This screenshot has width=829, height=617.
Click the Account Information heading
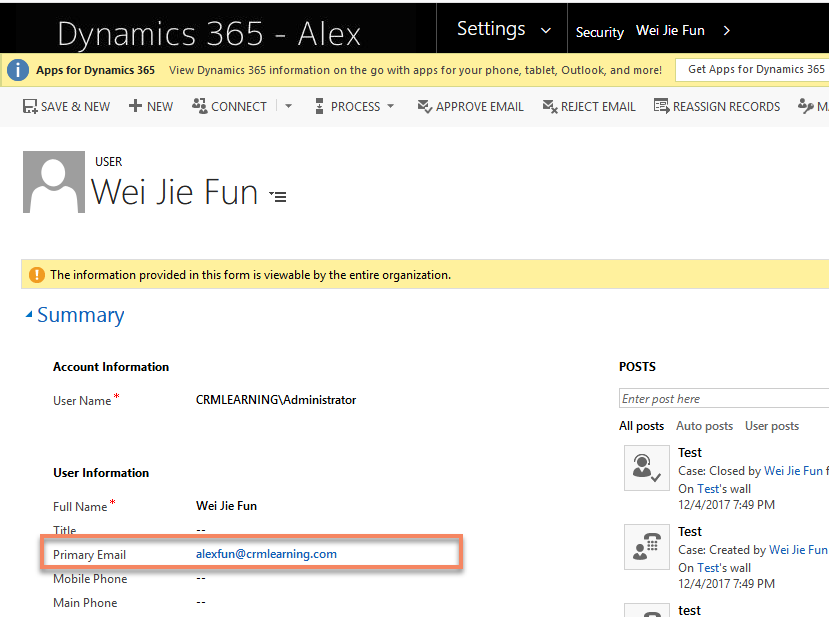pyautogui.click(x=111, y=367)
